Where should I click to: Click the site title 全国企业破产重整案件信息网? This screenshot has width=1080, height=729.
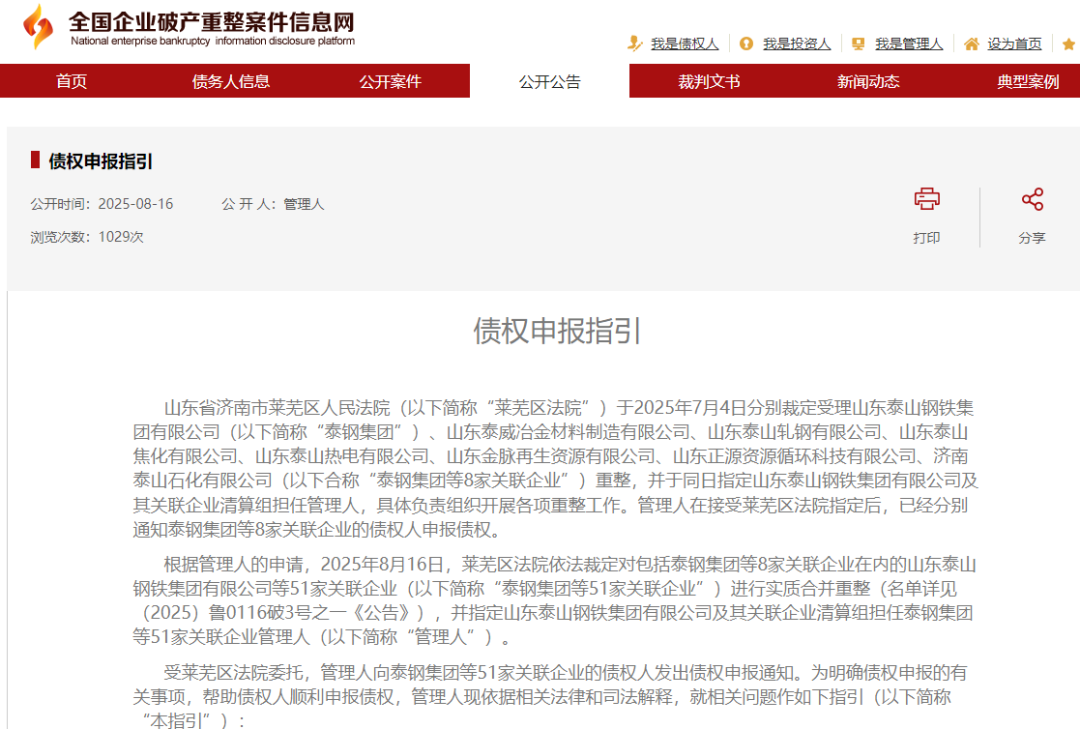pos(211,22)
